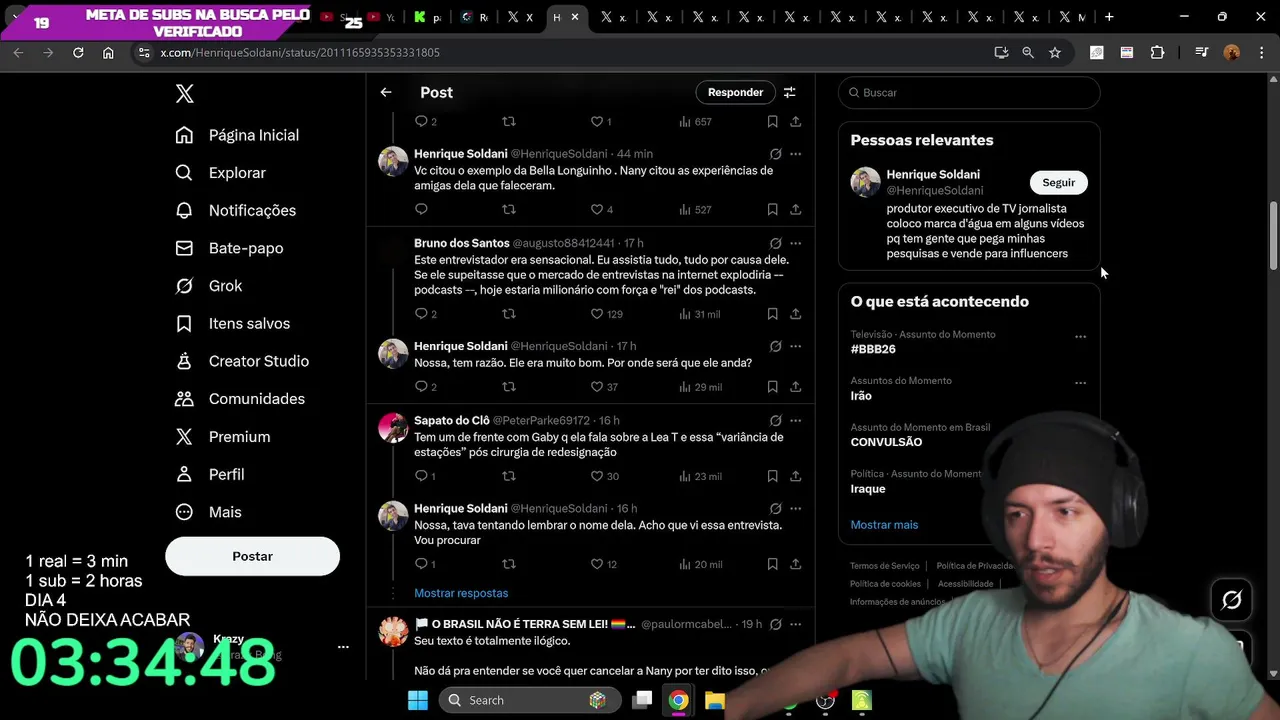Click the X logo in sidebar

[184, 93]
